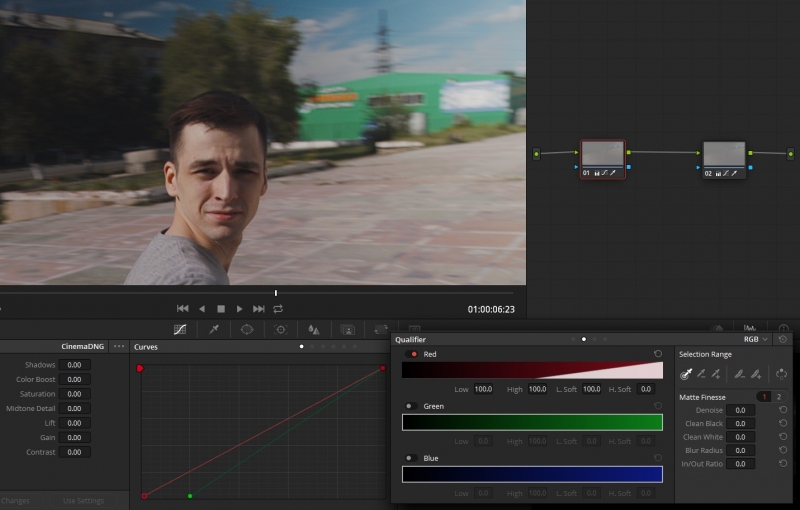
Task: Click the qualifier picker eyedropper tool
Action: [x=686, y=374]
